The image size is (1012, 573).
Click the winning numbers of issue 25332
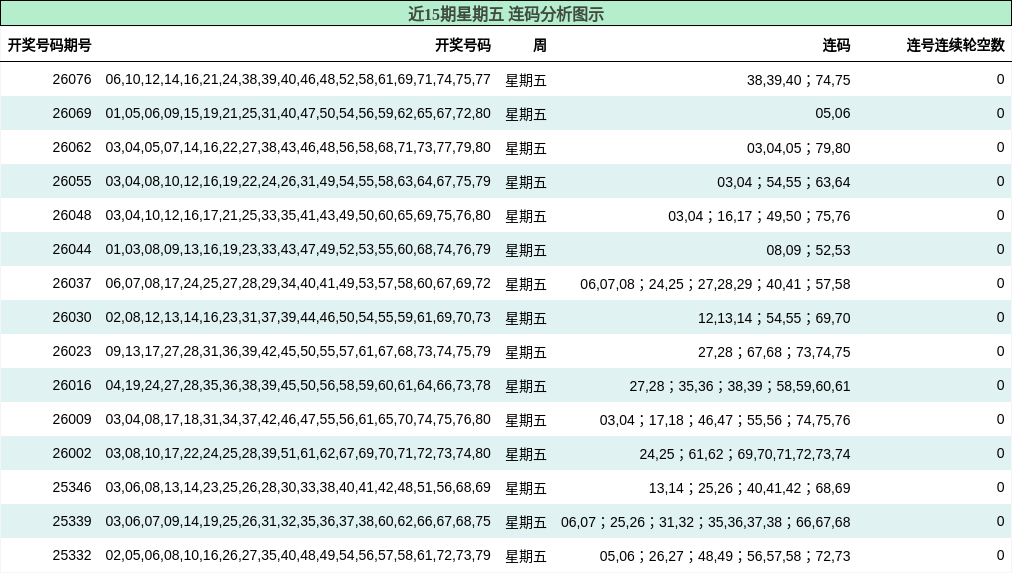tap(298, 556)
